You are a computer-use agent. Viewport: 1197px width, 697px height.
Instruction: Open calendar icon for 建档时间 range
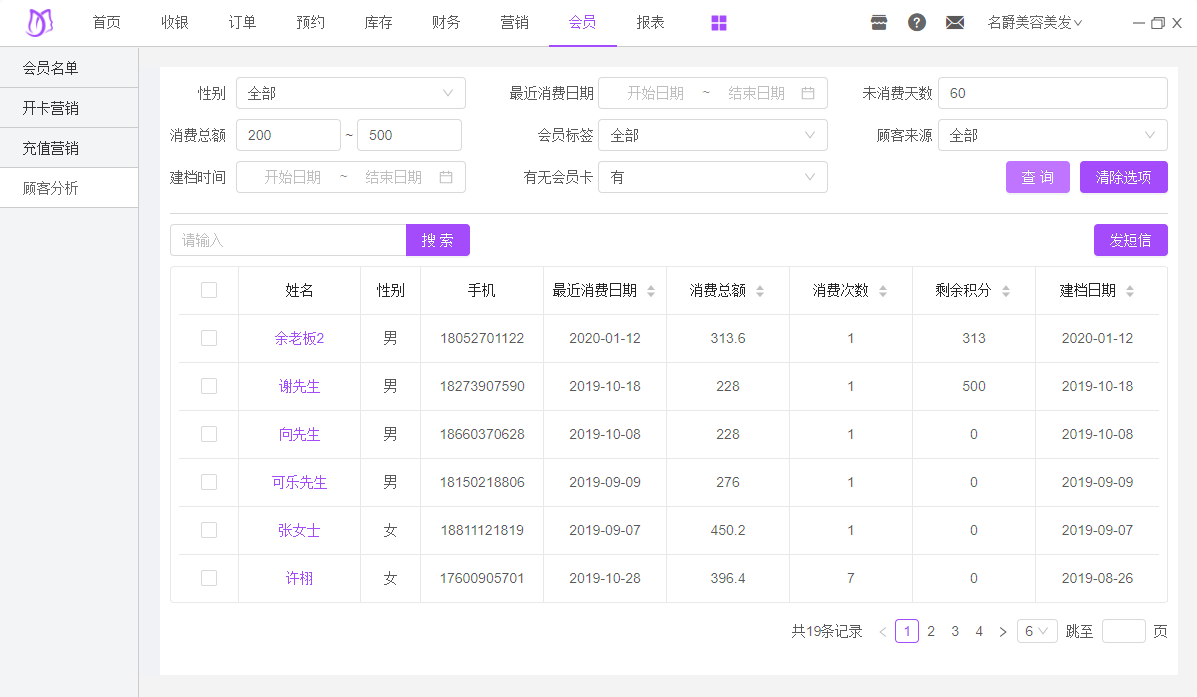click(446, 177)
